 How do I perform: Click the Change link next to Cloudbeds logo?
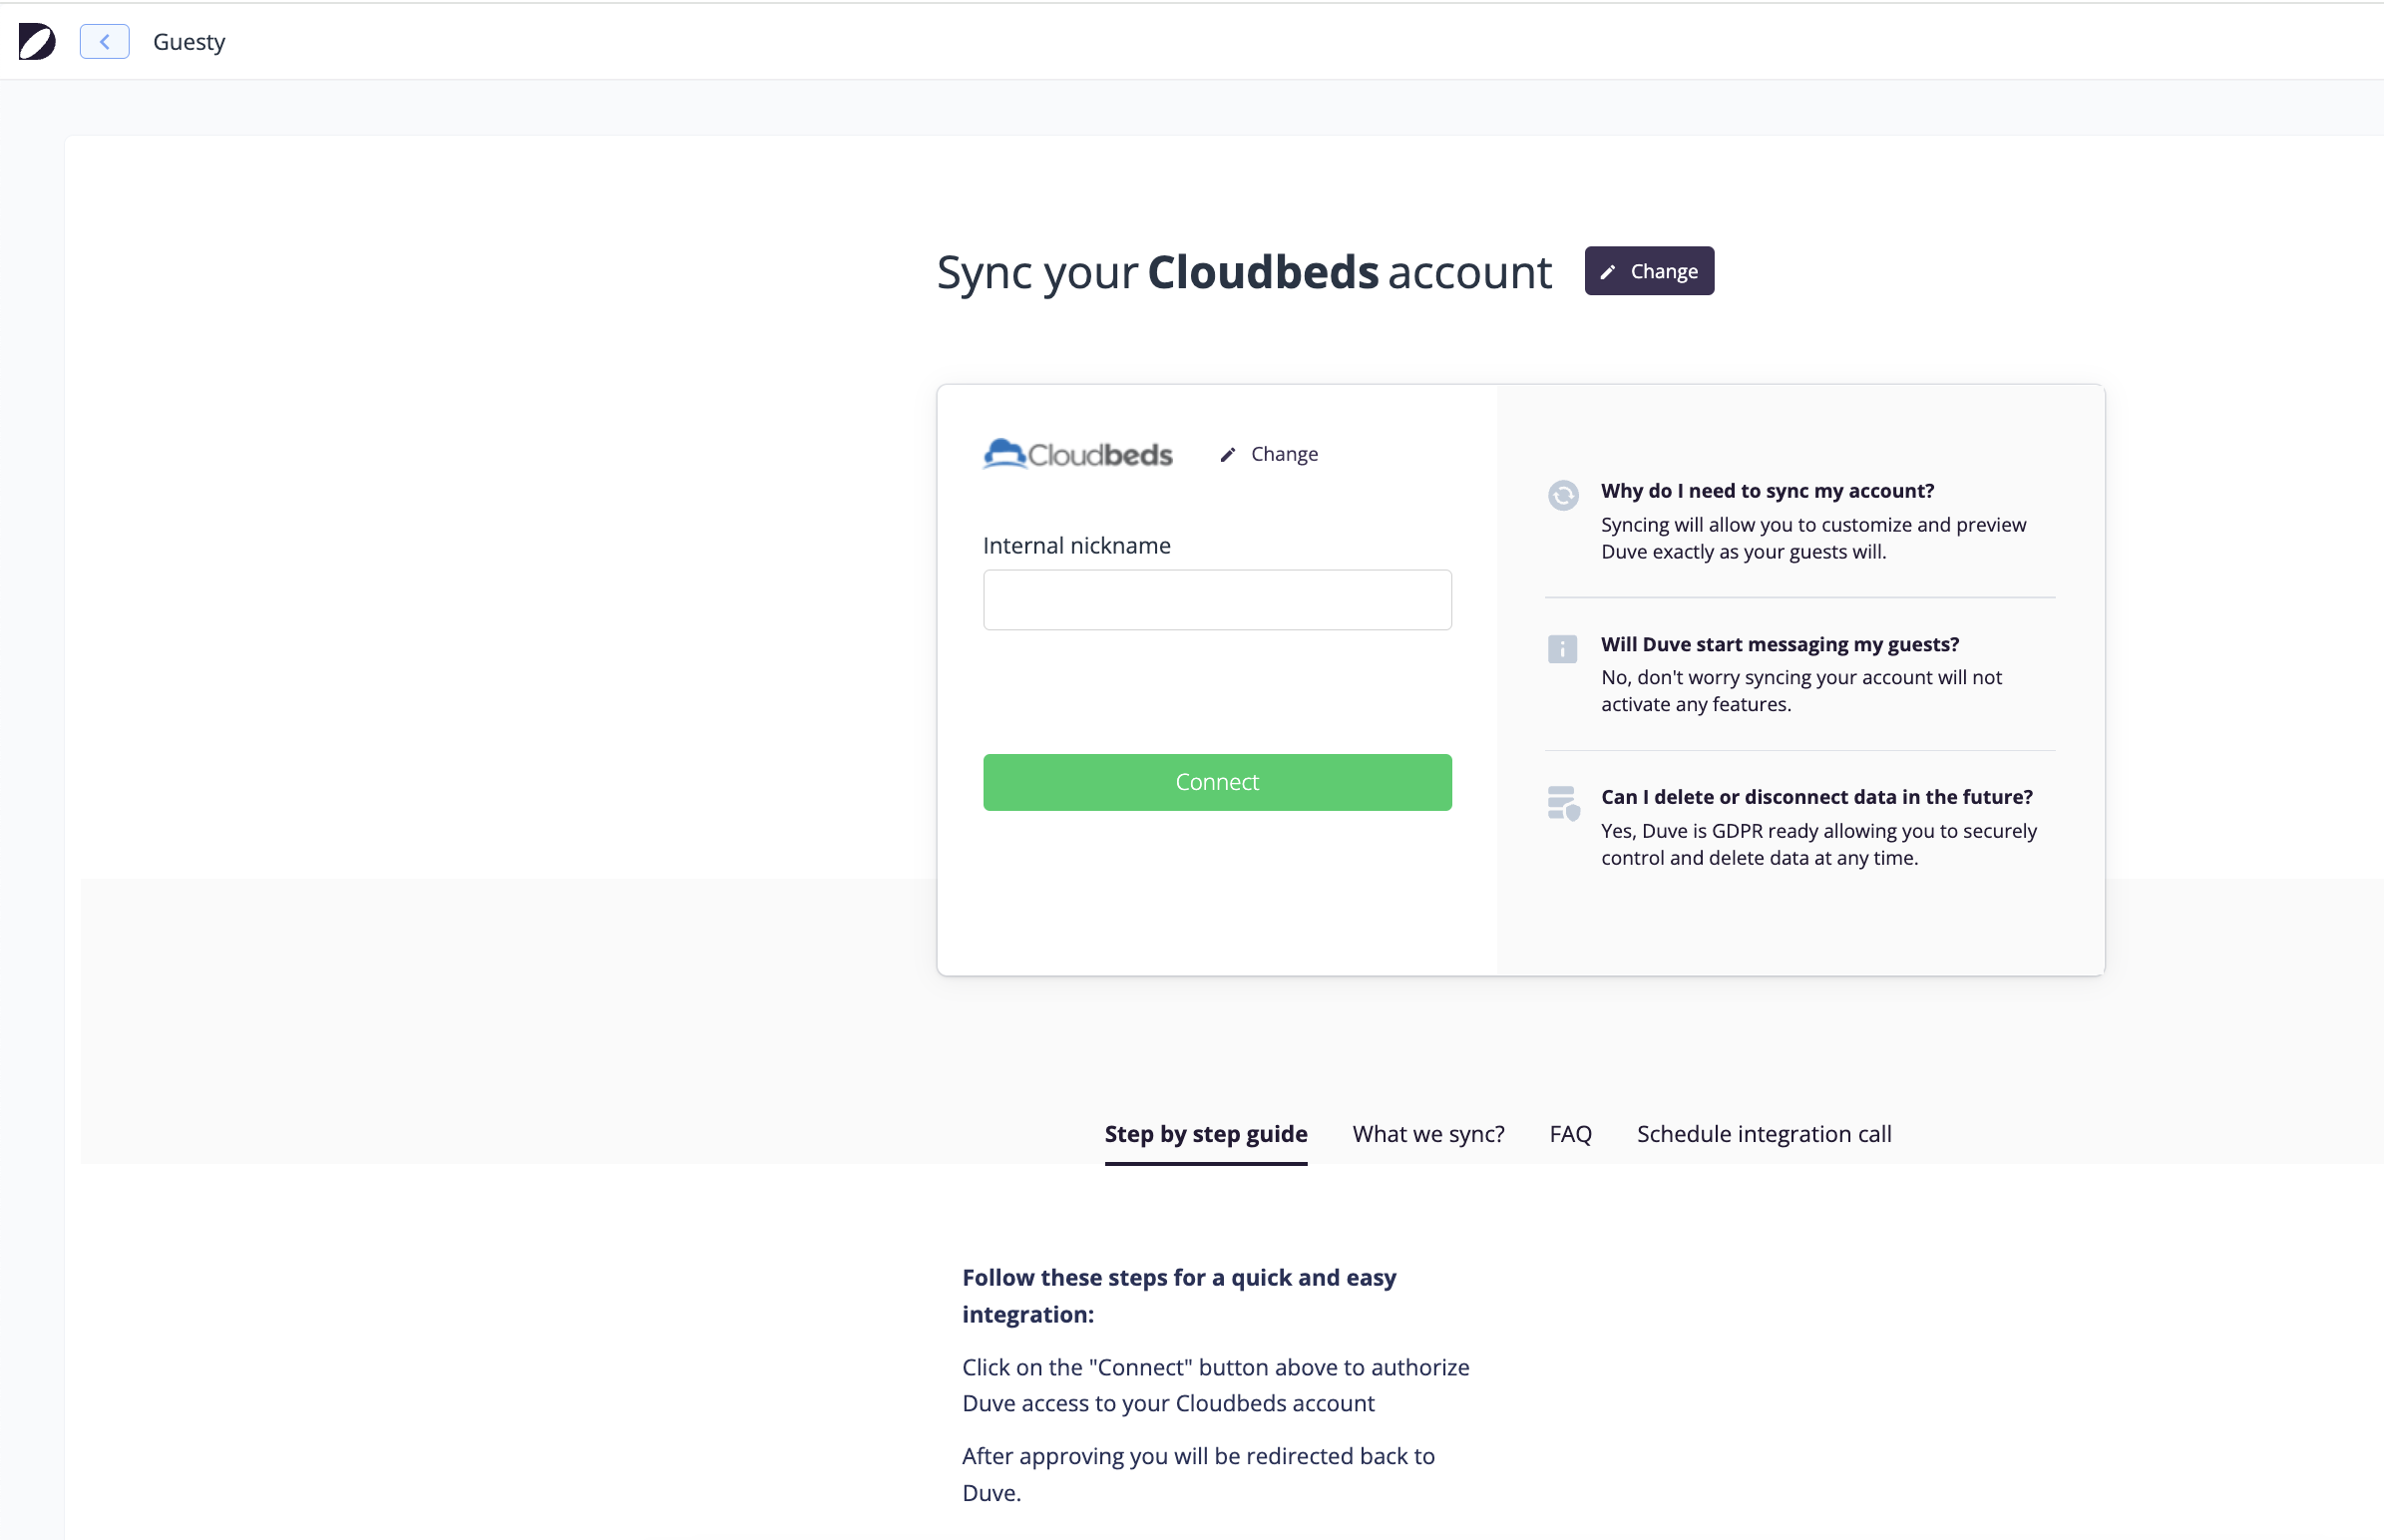1284,454
